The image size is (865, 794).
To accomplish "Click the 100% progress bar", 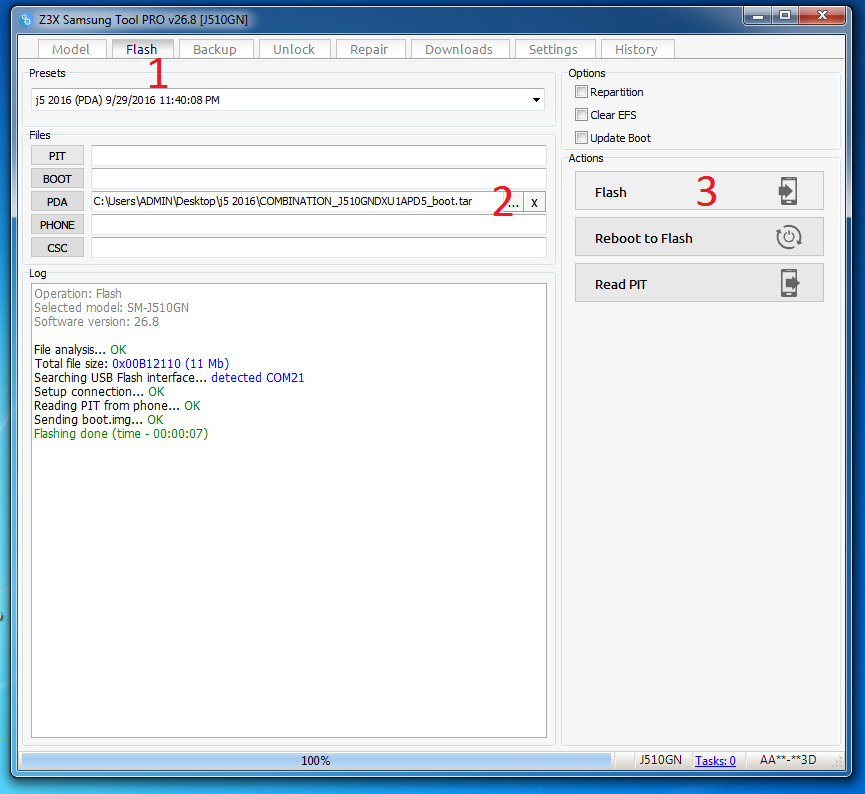I will [x=316, y=761].
